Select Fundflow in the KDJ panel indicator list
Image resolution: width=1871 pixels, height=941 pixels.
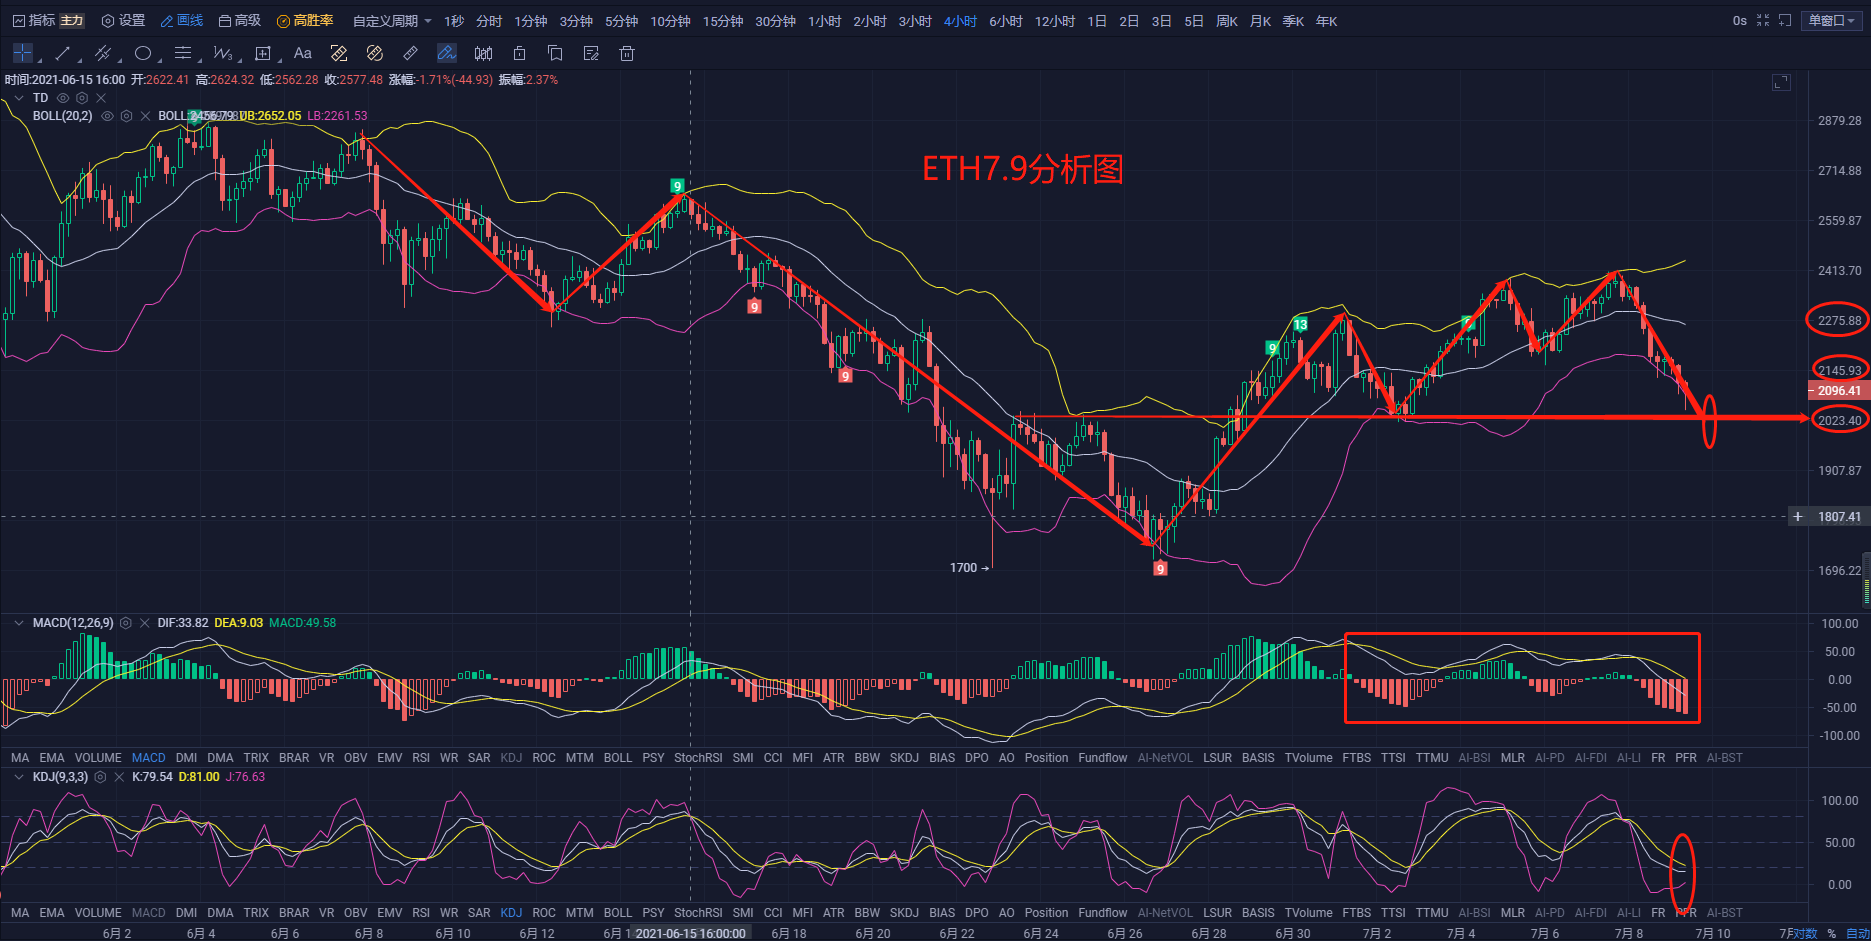tap(1103, 913)
